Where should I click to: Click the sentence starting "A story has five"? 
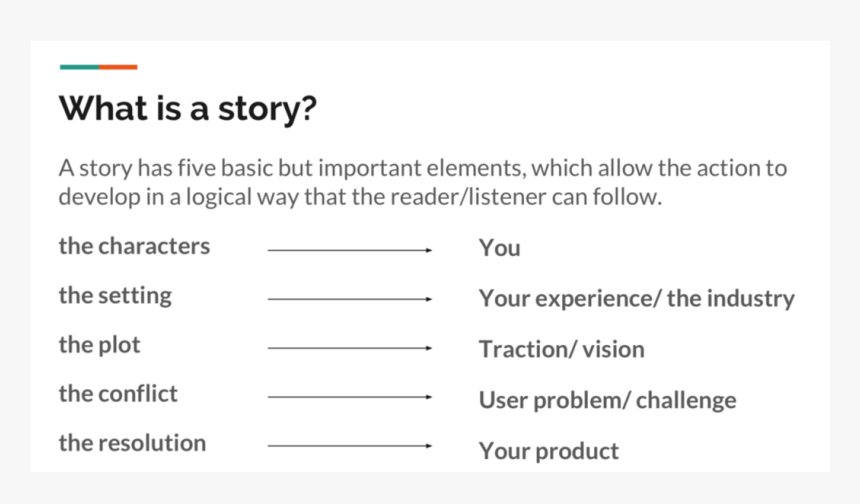click(422, 168)
